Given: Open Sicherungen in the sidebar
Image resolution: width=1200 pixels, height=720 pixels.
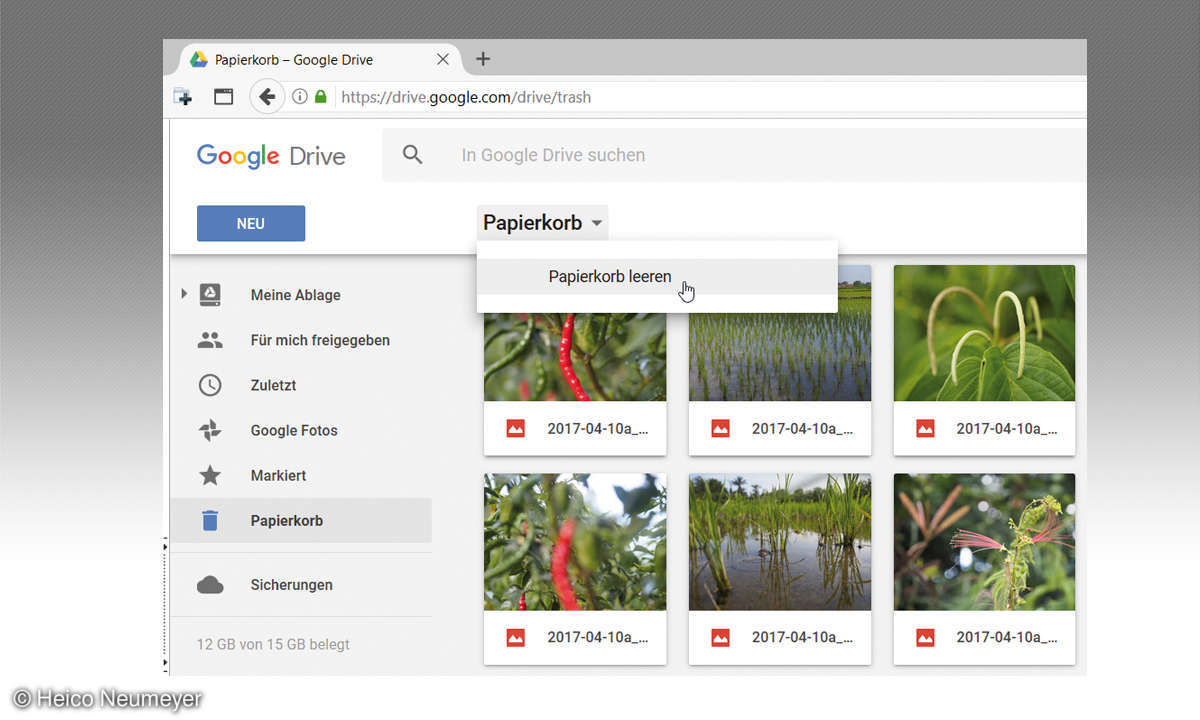Looking at the screenshot, I should click(291, 585).
